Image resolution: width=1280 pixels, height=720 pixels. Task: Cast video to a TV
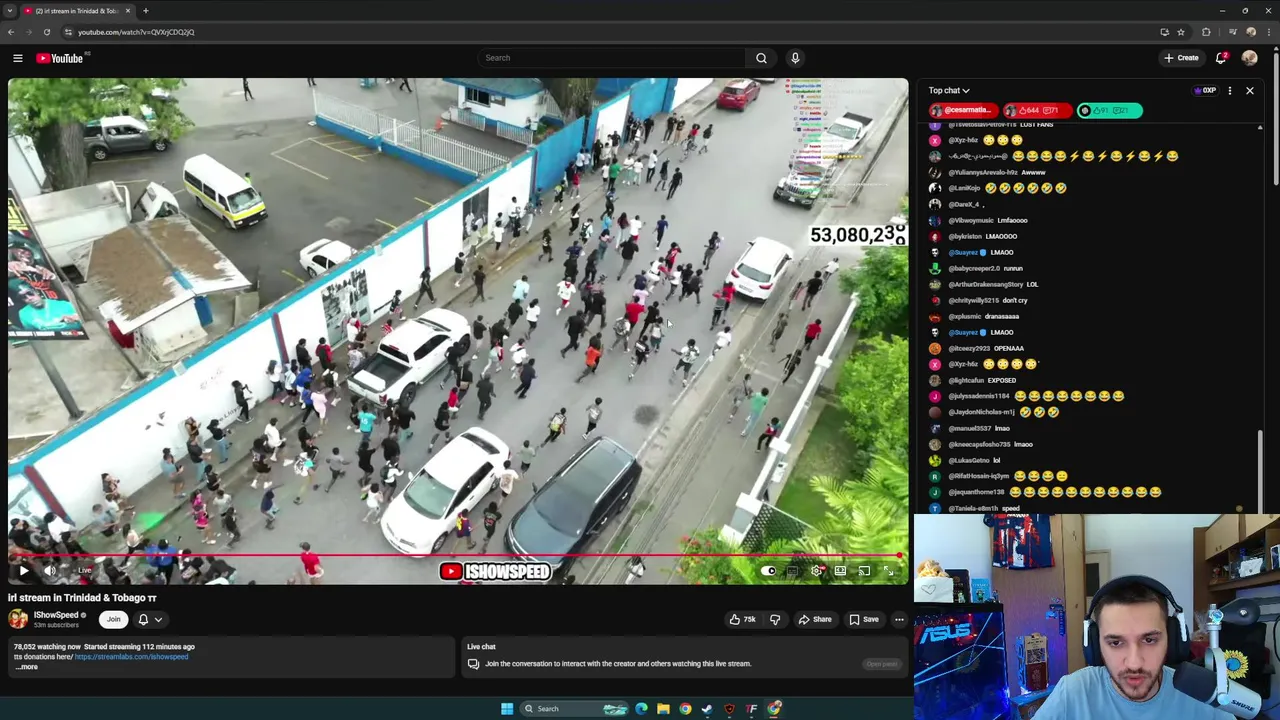[863, 571]
